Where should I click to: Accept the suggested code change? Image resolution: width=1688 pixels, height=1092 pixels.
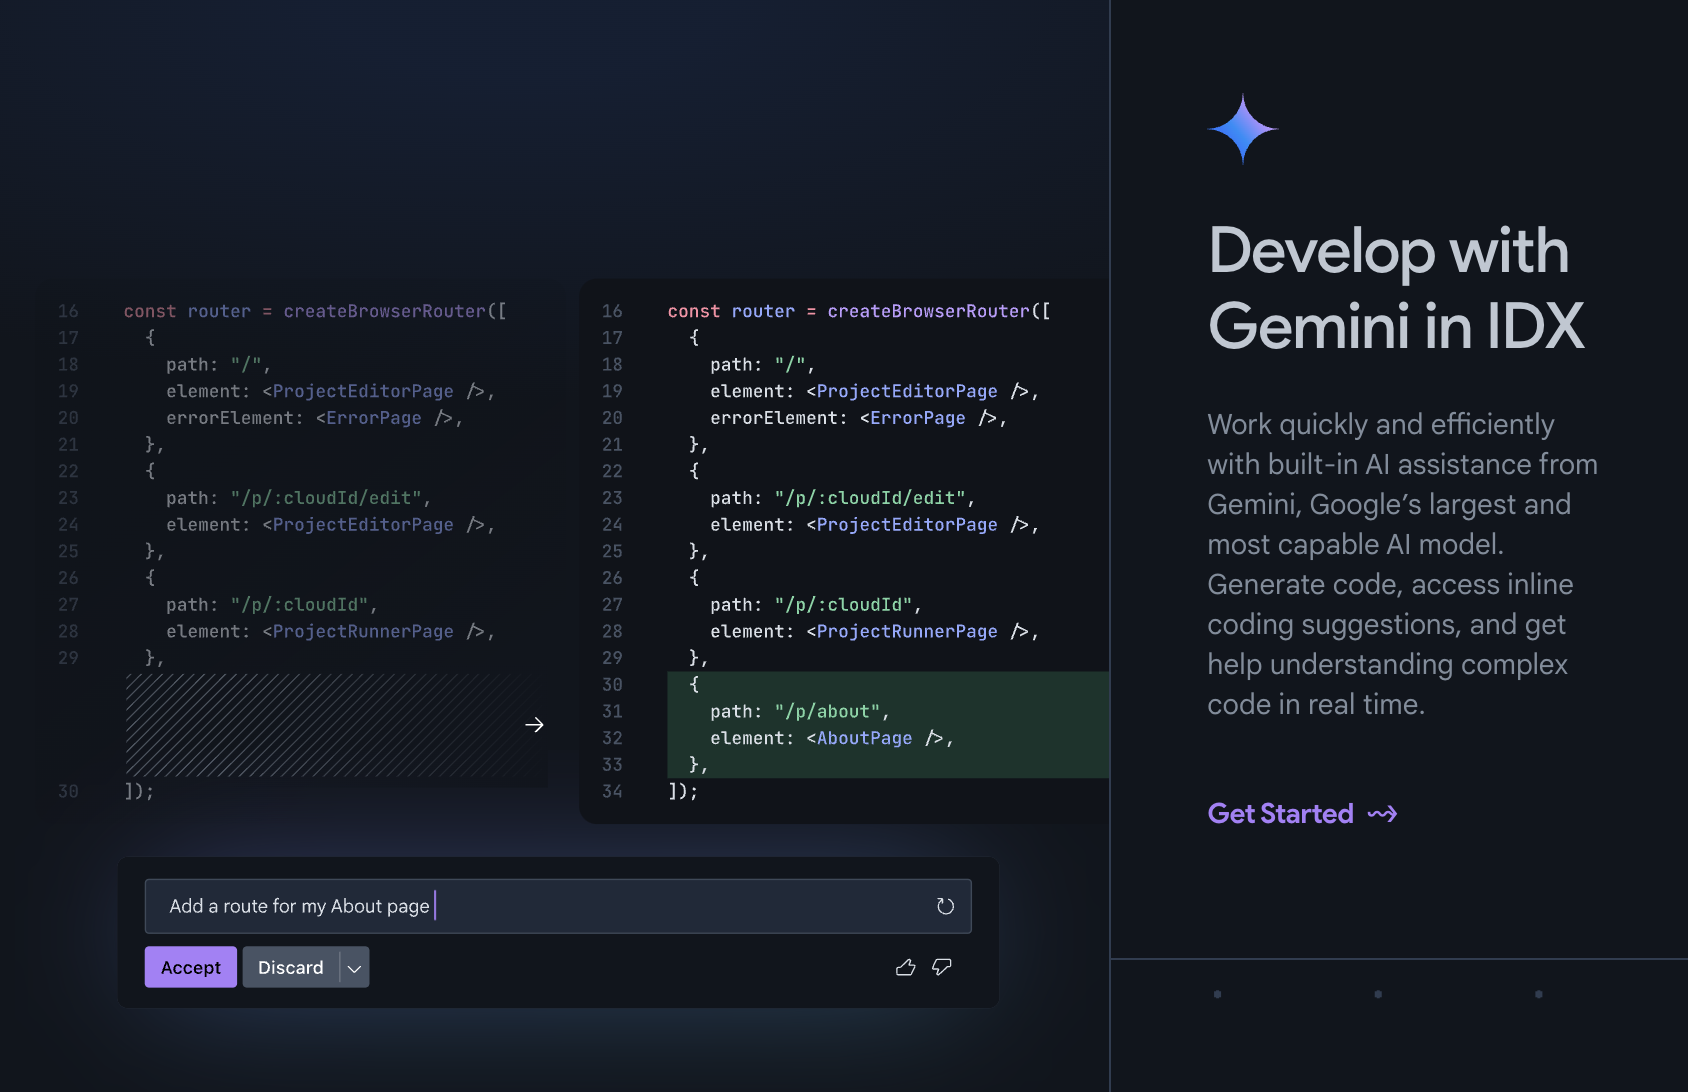(191, 967)
